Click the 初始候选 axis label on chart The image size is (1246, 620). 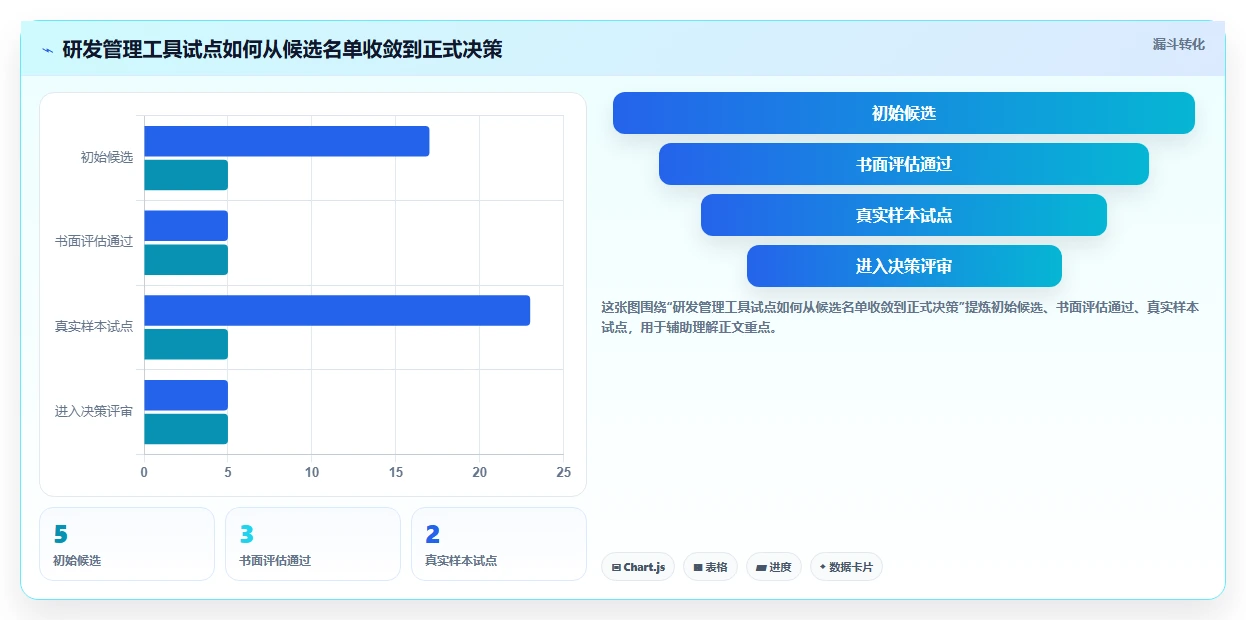(x=107, y=158)
